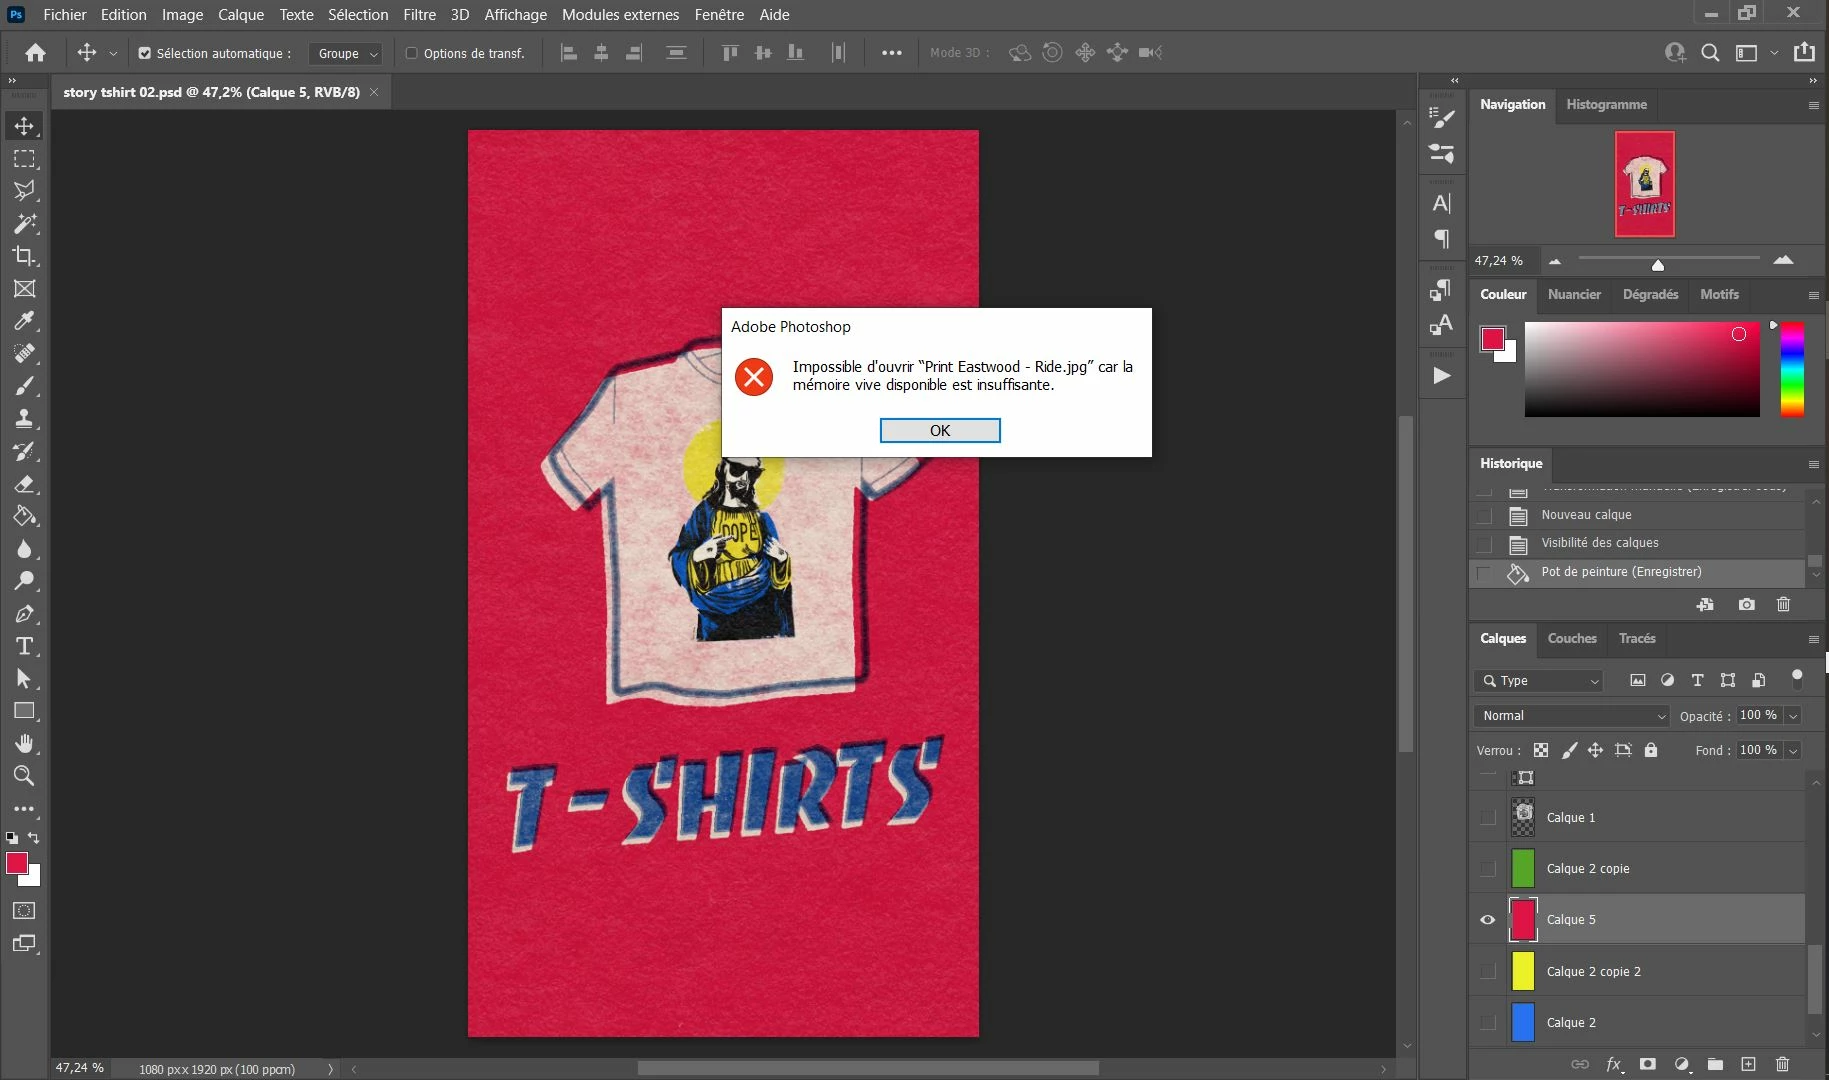Open layer filter Type dropdown
The height and width of the screenshot is (1080, 1829).
tap(1538, 680)
